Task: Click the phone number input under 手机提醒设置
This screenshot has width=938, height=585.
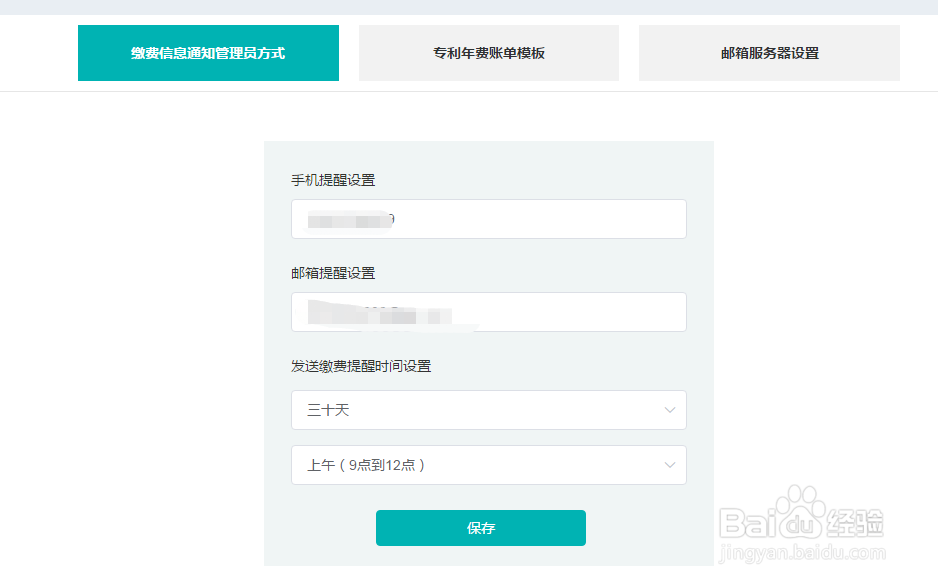Action: [489, 219]
